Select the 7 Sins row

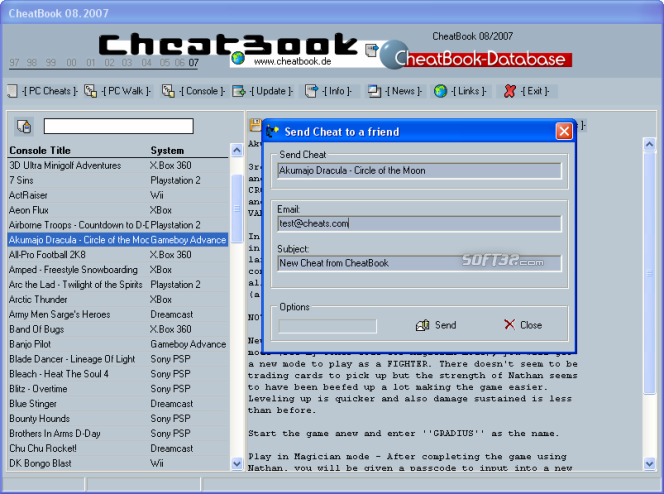118,180
